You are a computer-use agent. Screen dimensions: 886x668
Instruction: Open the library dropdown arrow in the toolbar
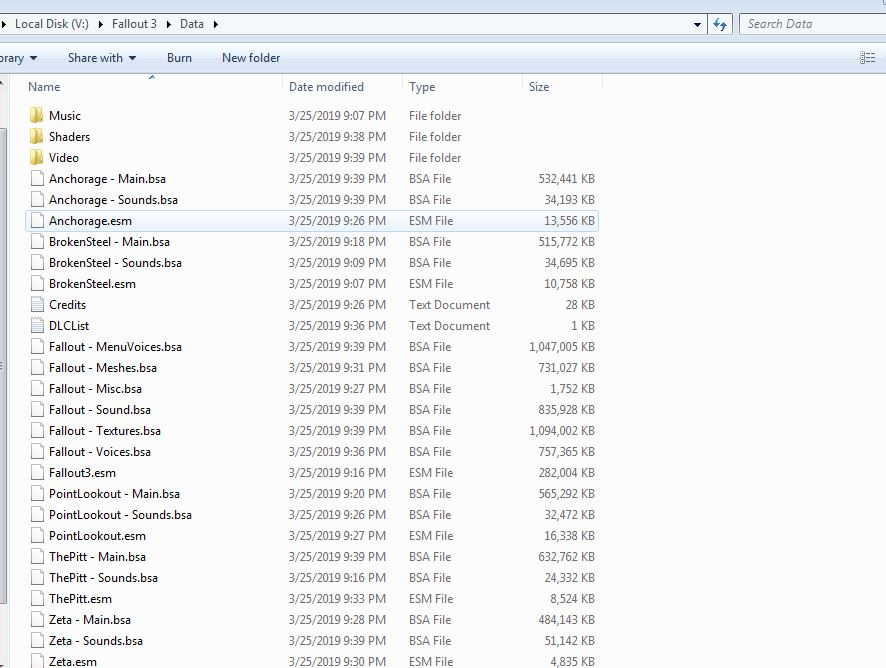tap(33, 58)
